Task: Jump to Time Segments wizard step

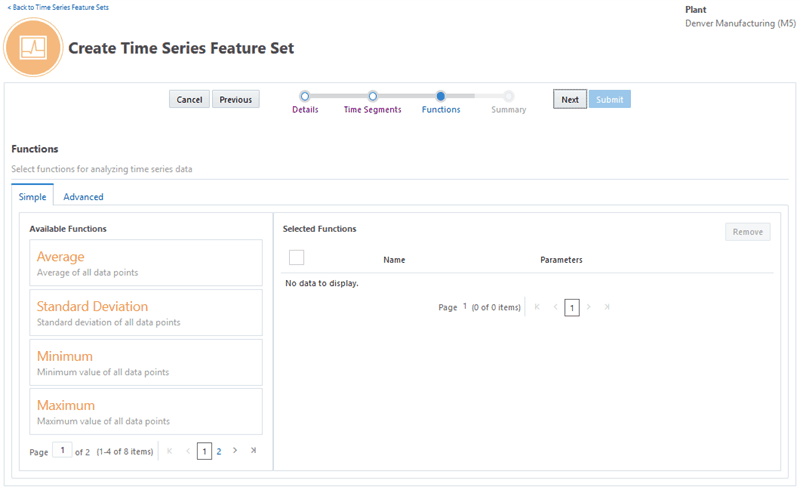Action: (372, 97)
